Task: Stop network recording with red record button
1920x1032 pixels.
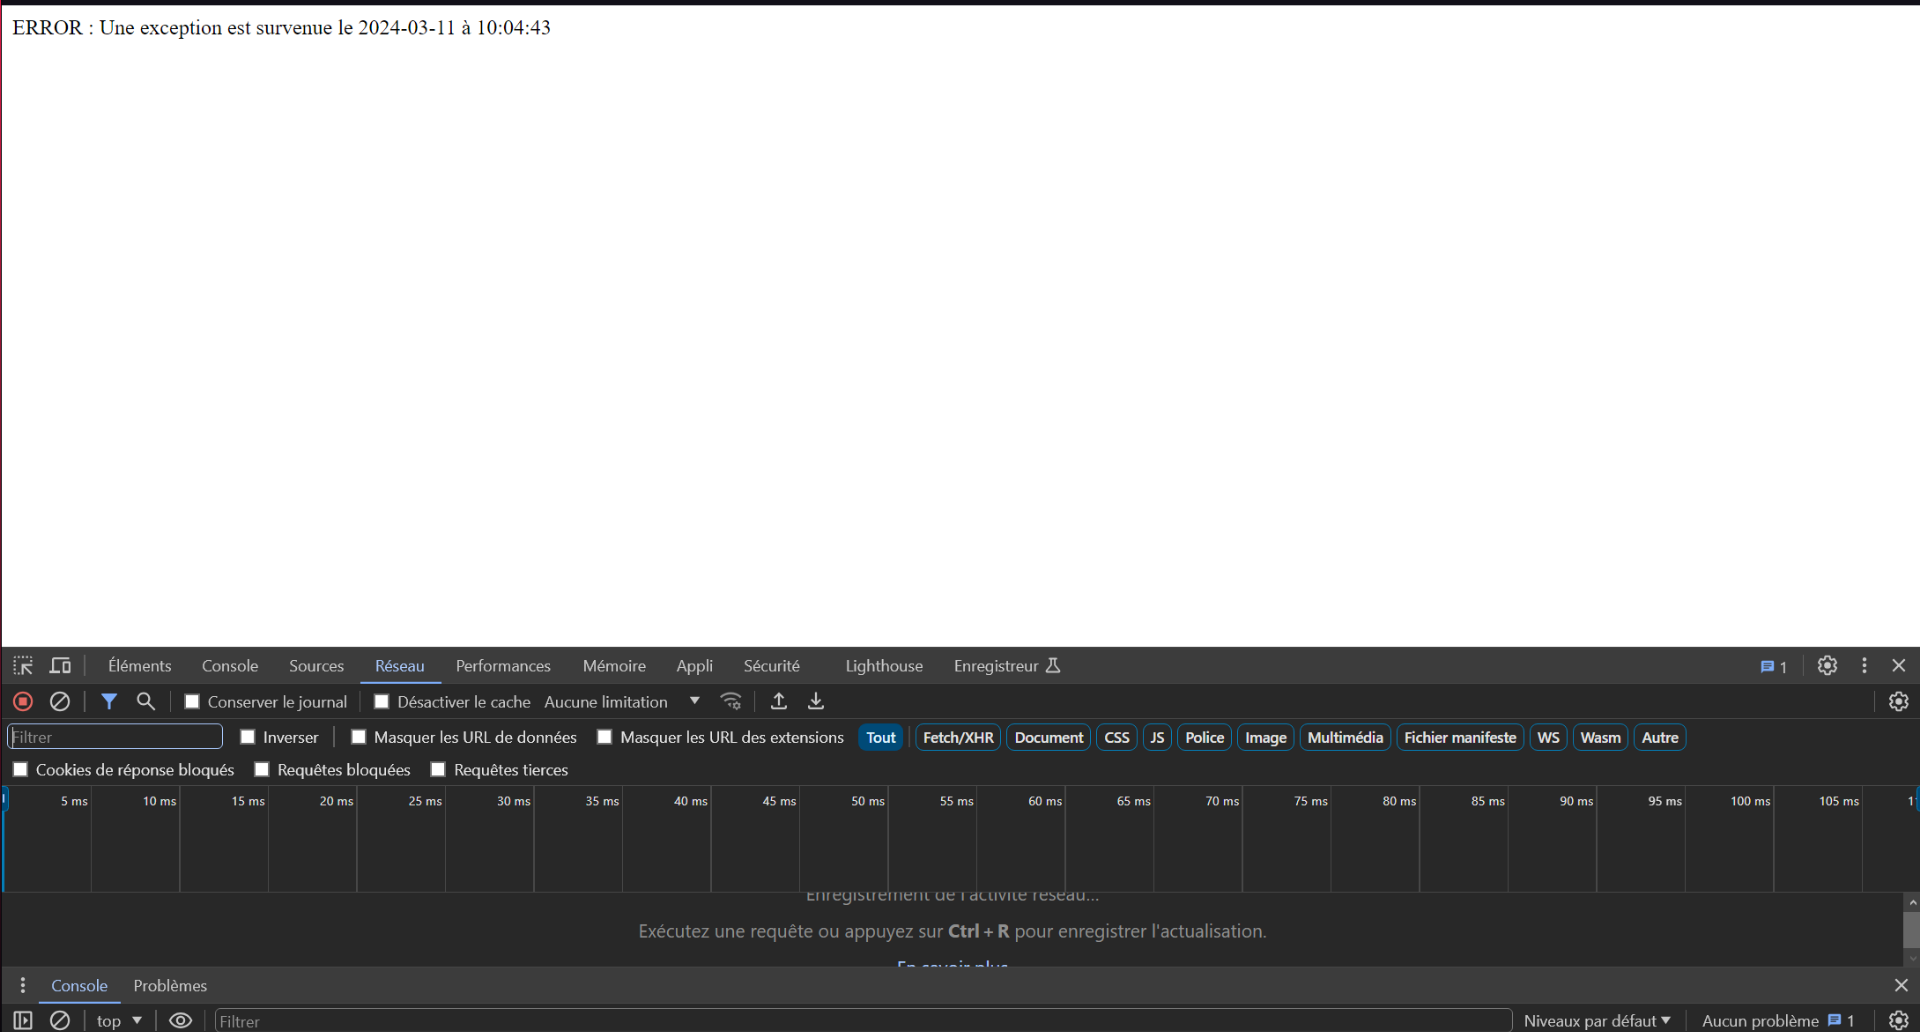Action: pyautogui.click(x=23, y=702)
